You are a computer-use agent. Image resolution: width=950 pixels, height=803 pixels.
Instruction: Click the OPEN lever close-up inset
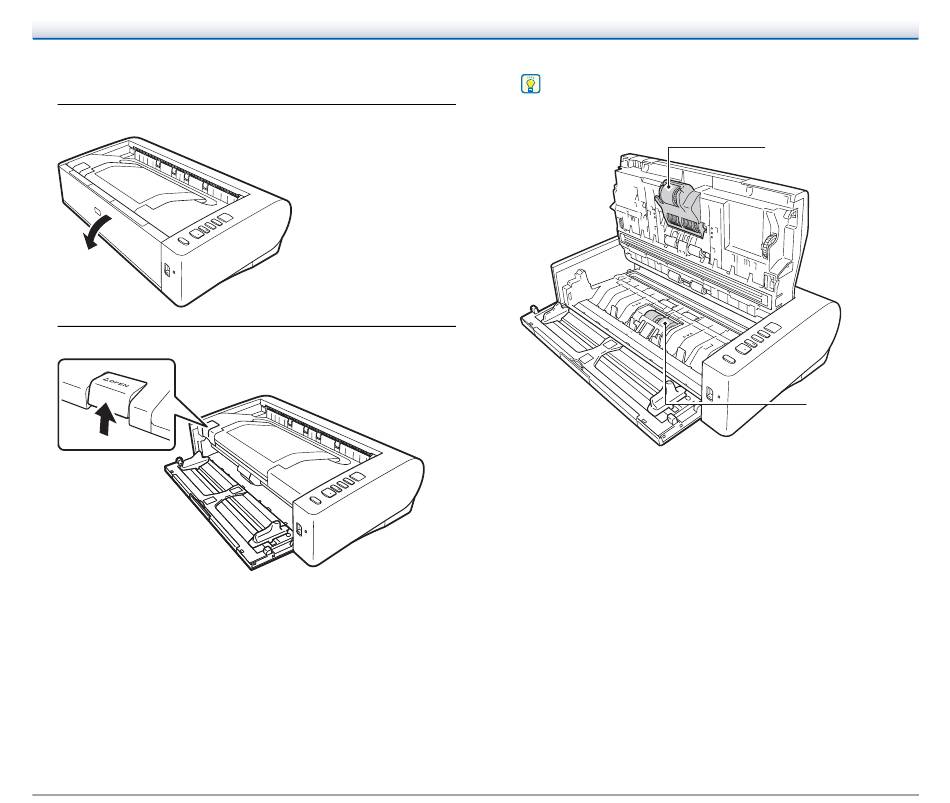pos(116,404)
